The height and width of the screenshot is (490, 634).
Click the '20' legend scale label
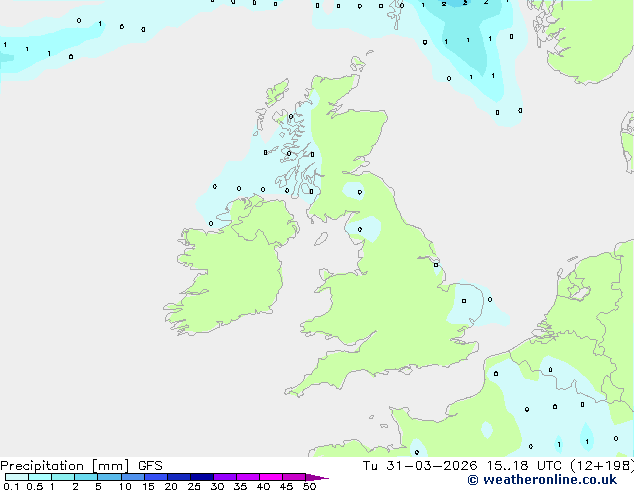tap(171, 486)
